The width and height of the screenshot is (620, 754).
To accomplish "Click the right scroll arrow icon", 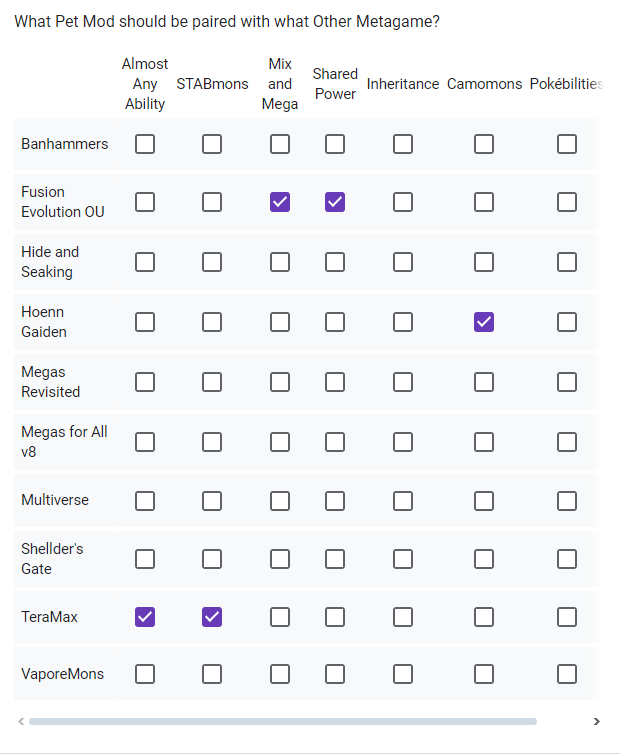I will pos(596,721).
